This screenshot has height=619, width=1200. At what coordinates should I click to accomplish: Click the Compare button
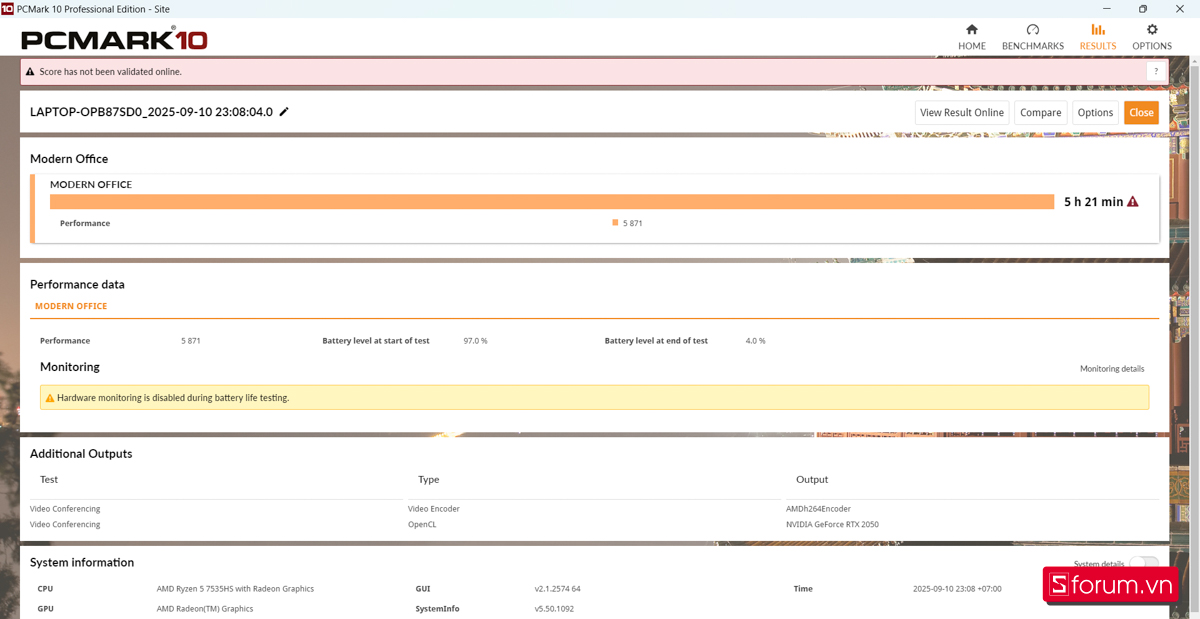(x=1041, y=113)
